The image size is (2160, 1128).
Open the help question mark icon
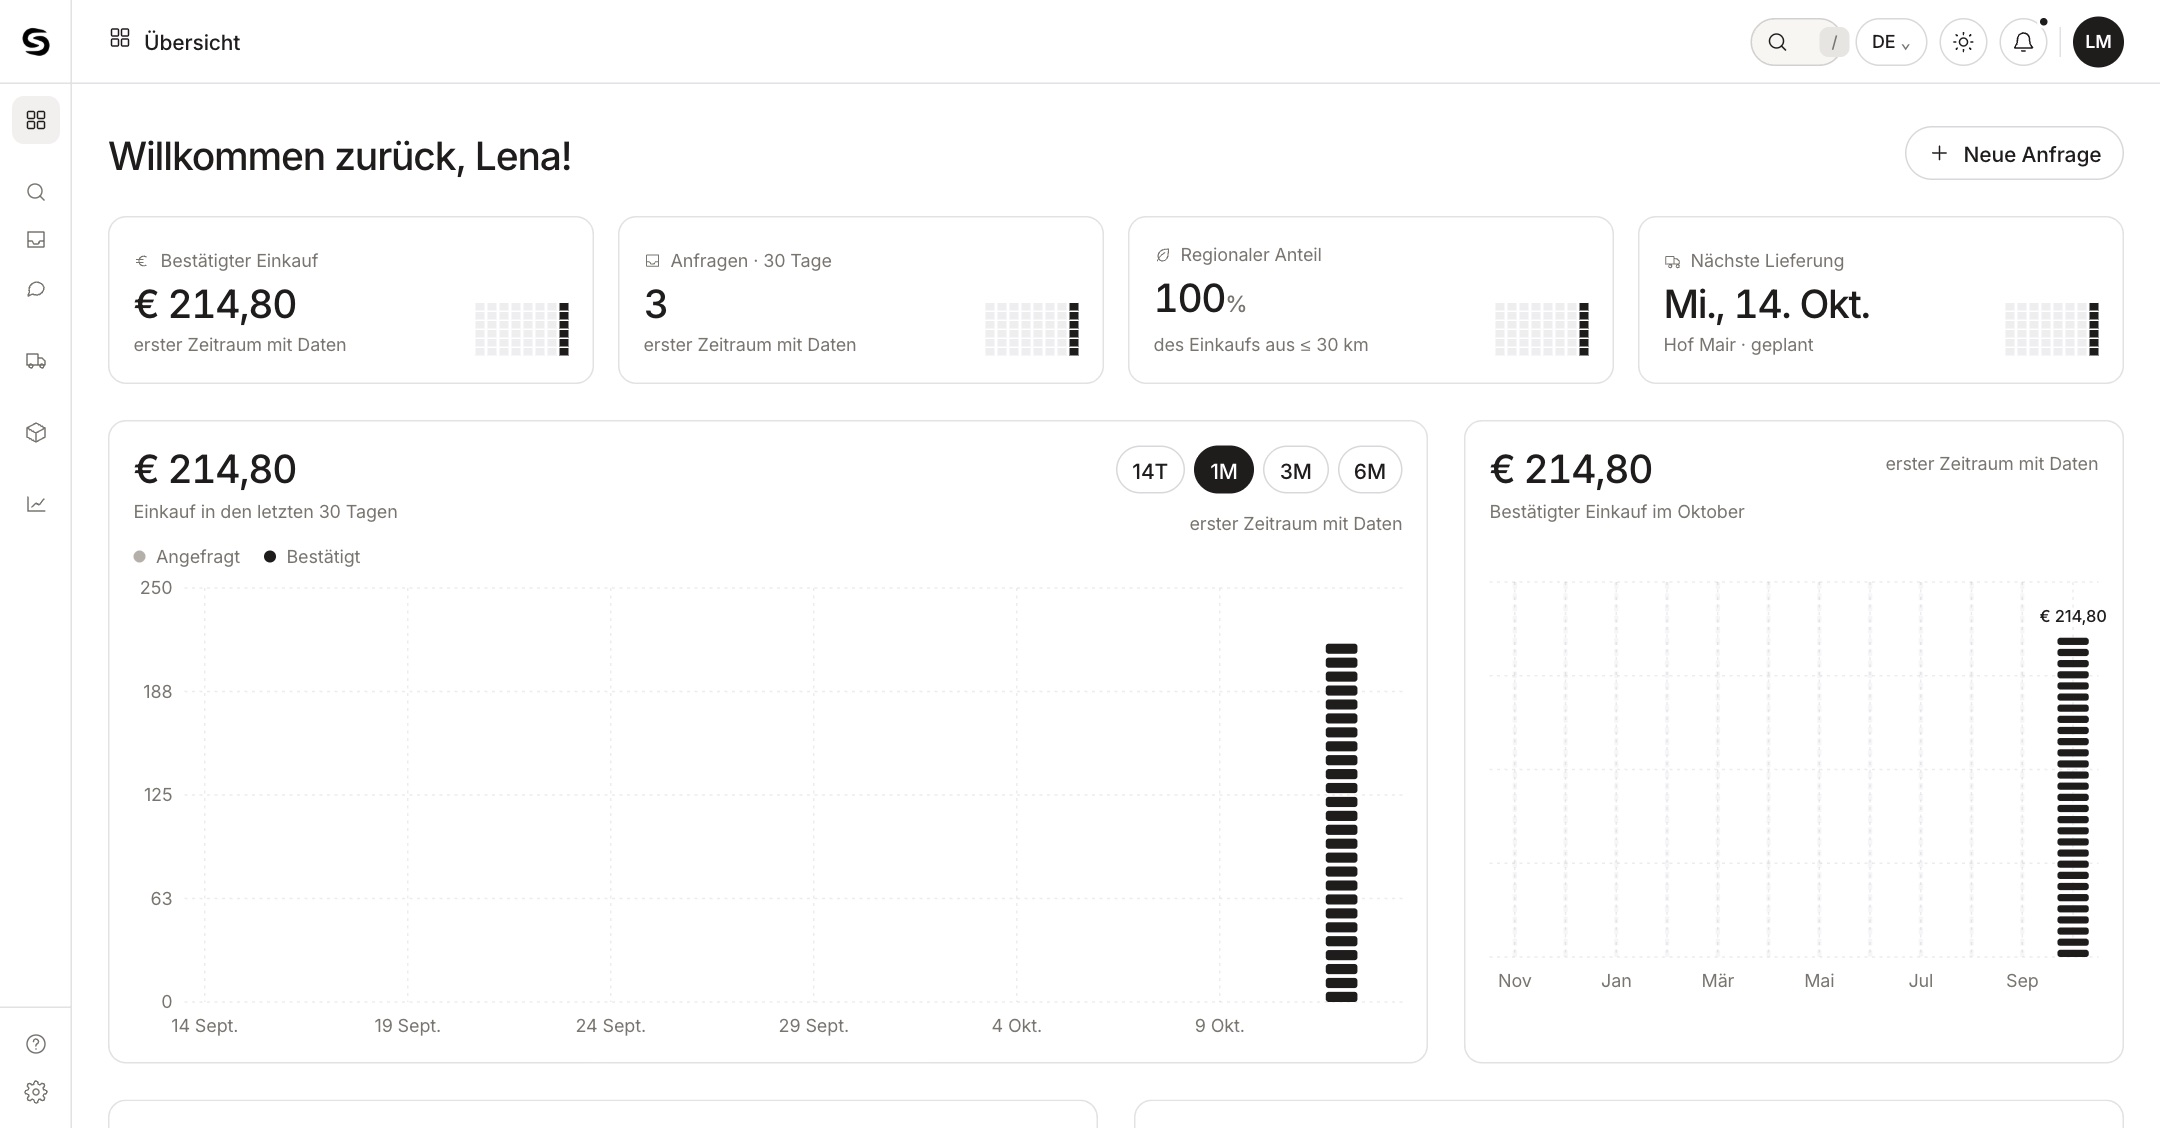click(36, 1044)
